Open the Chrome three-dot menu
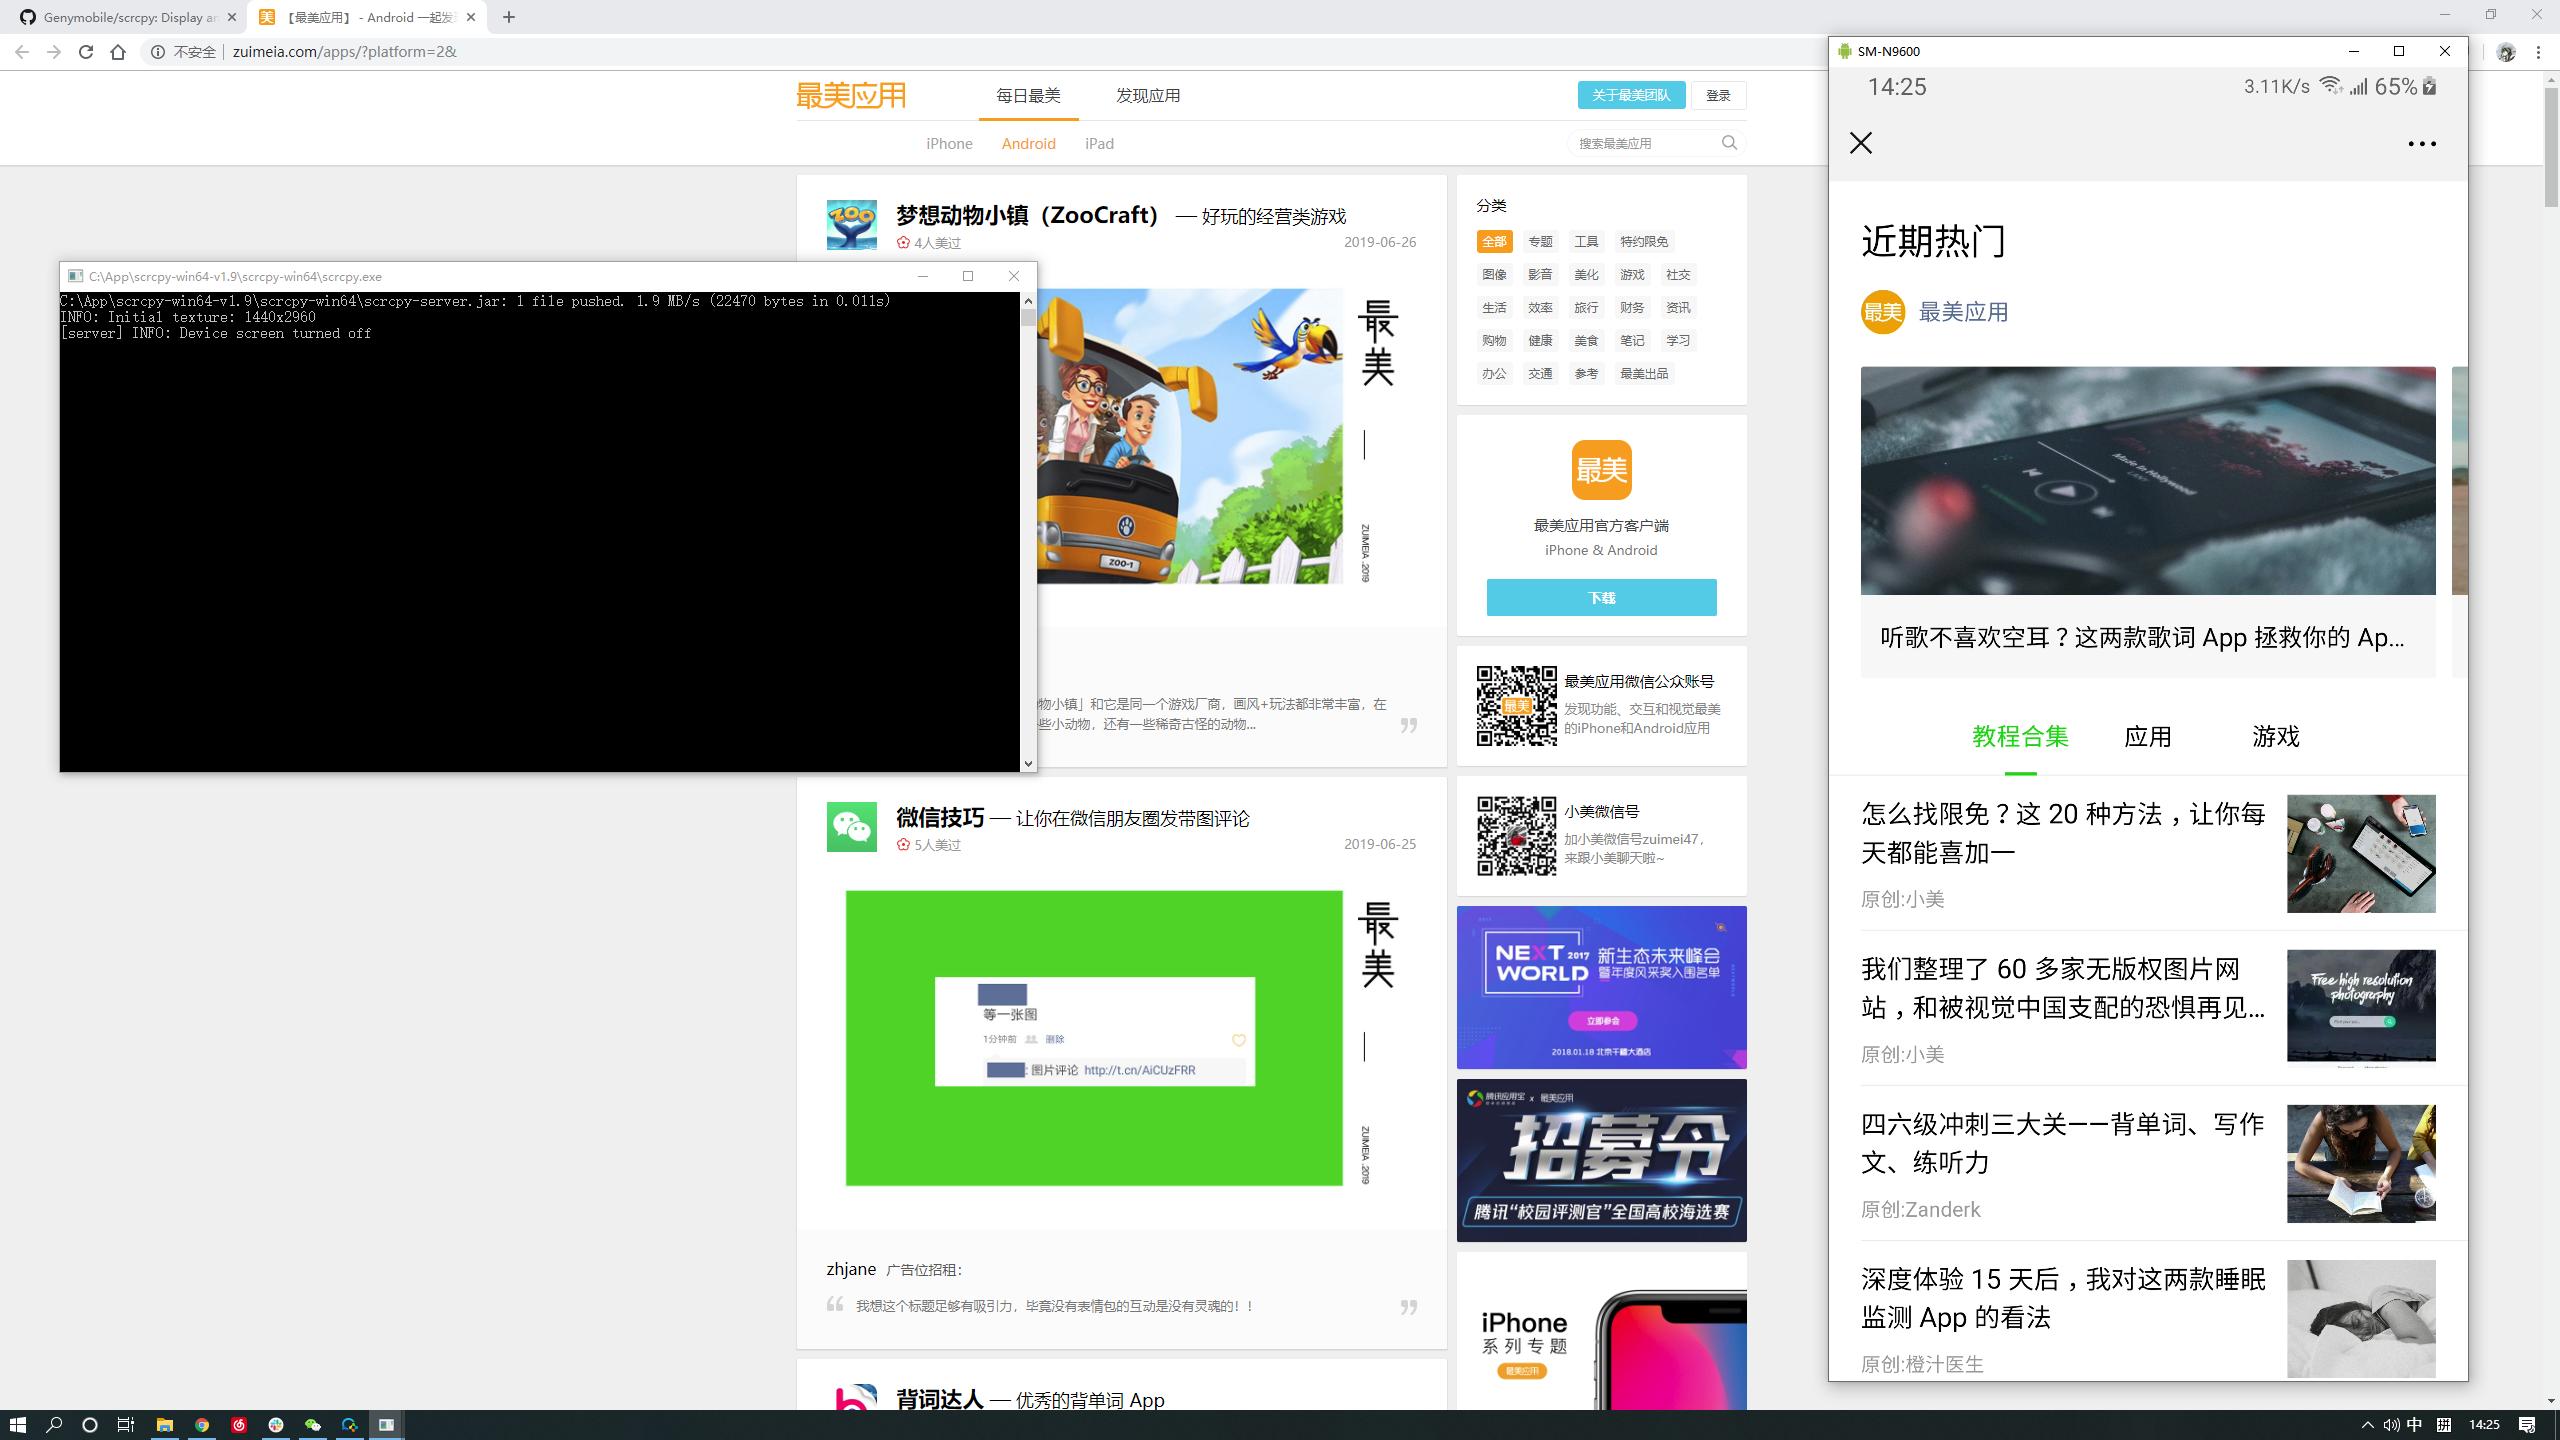 (2538, 52)
